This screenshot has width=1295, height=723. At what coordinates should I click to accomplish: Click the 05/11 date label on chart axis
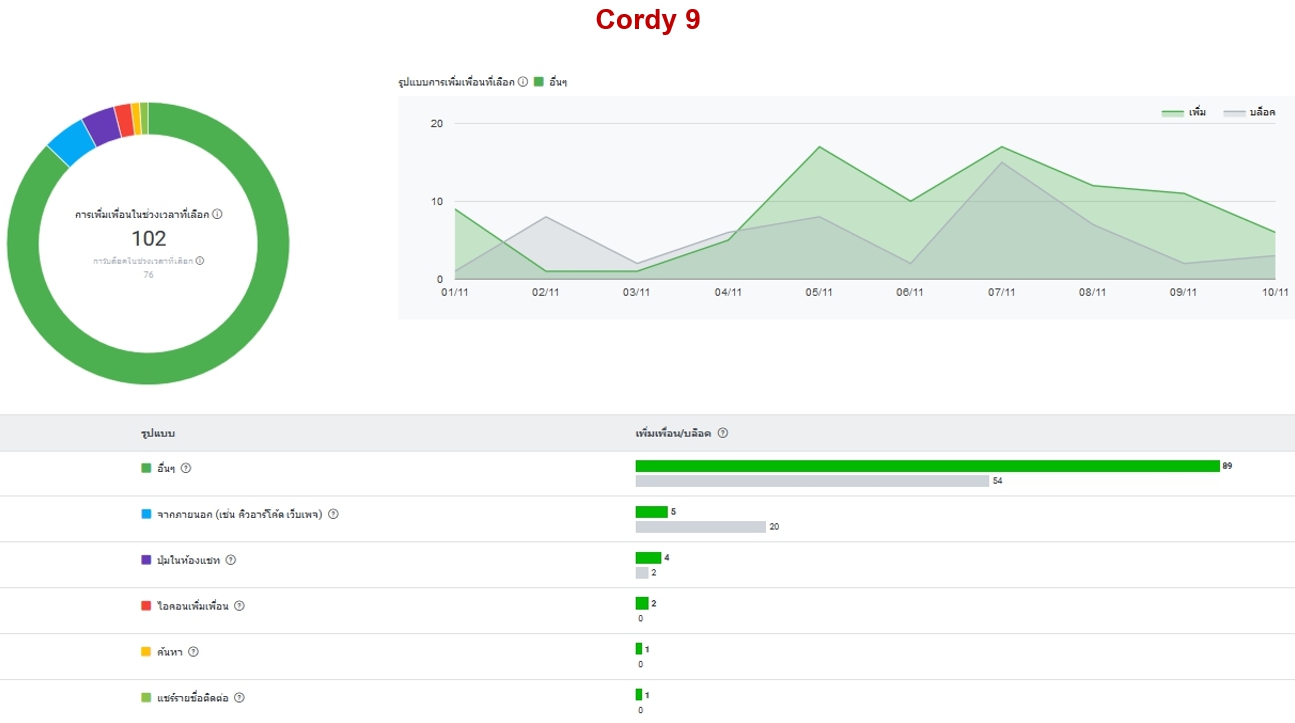pos(819,292)
